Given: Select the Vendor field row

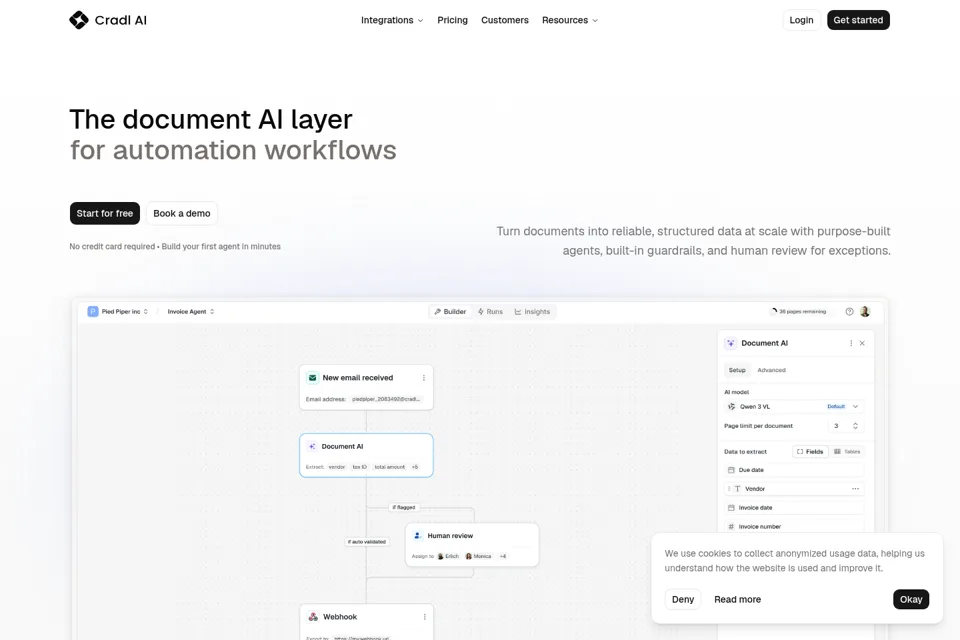Looking at the screenshot, I should click(793, 489).
